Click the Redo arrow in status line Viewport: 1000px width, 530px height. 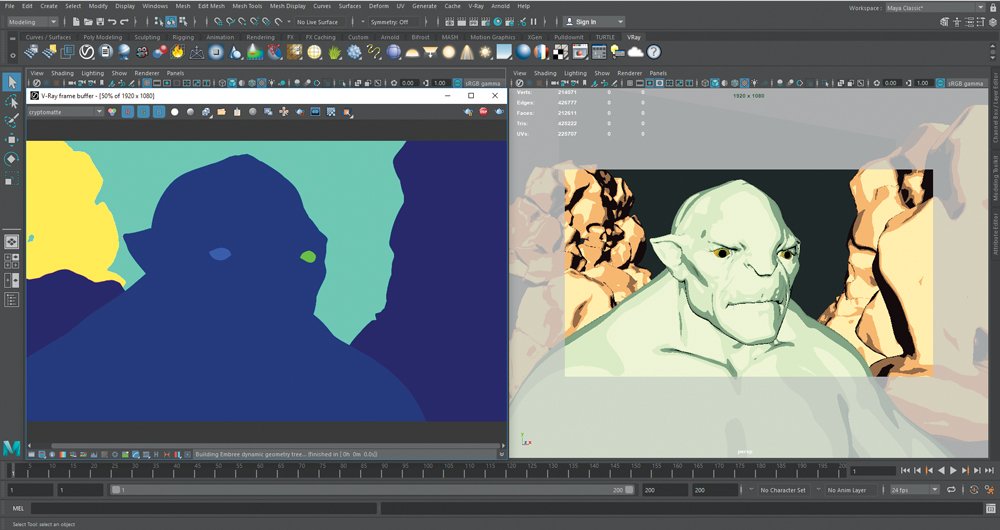click(124, 22)
